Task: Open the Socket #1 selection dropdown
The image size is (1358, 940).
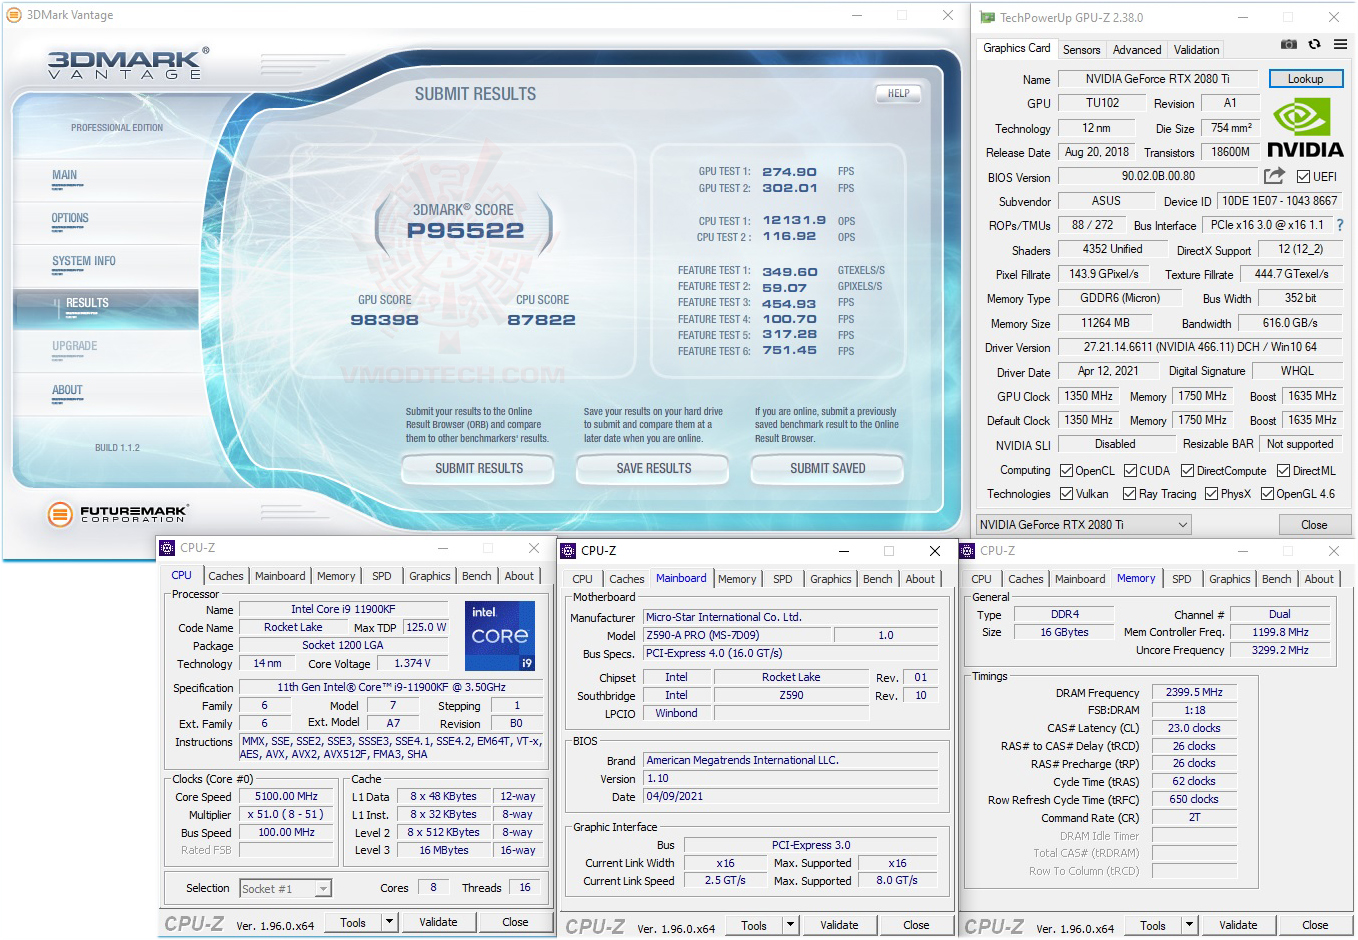Action: coord(285,888)
